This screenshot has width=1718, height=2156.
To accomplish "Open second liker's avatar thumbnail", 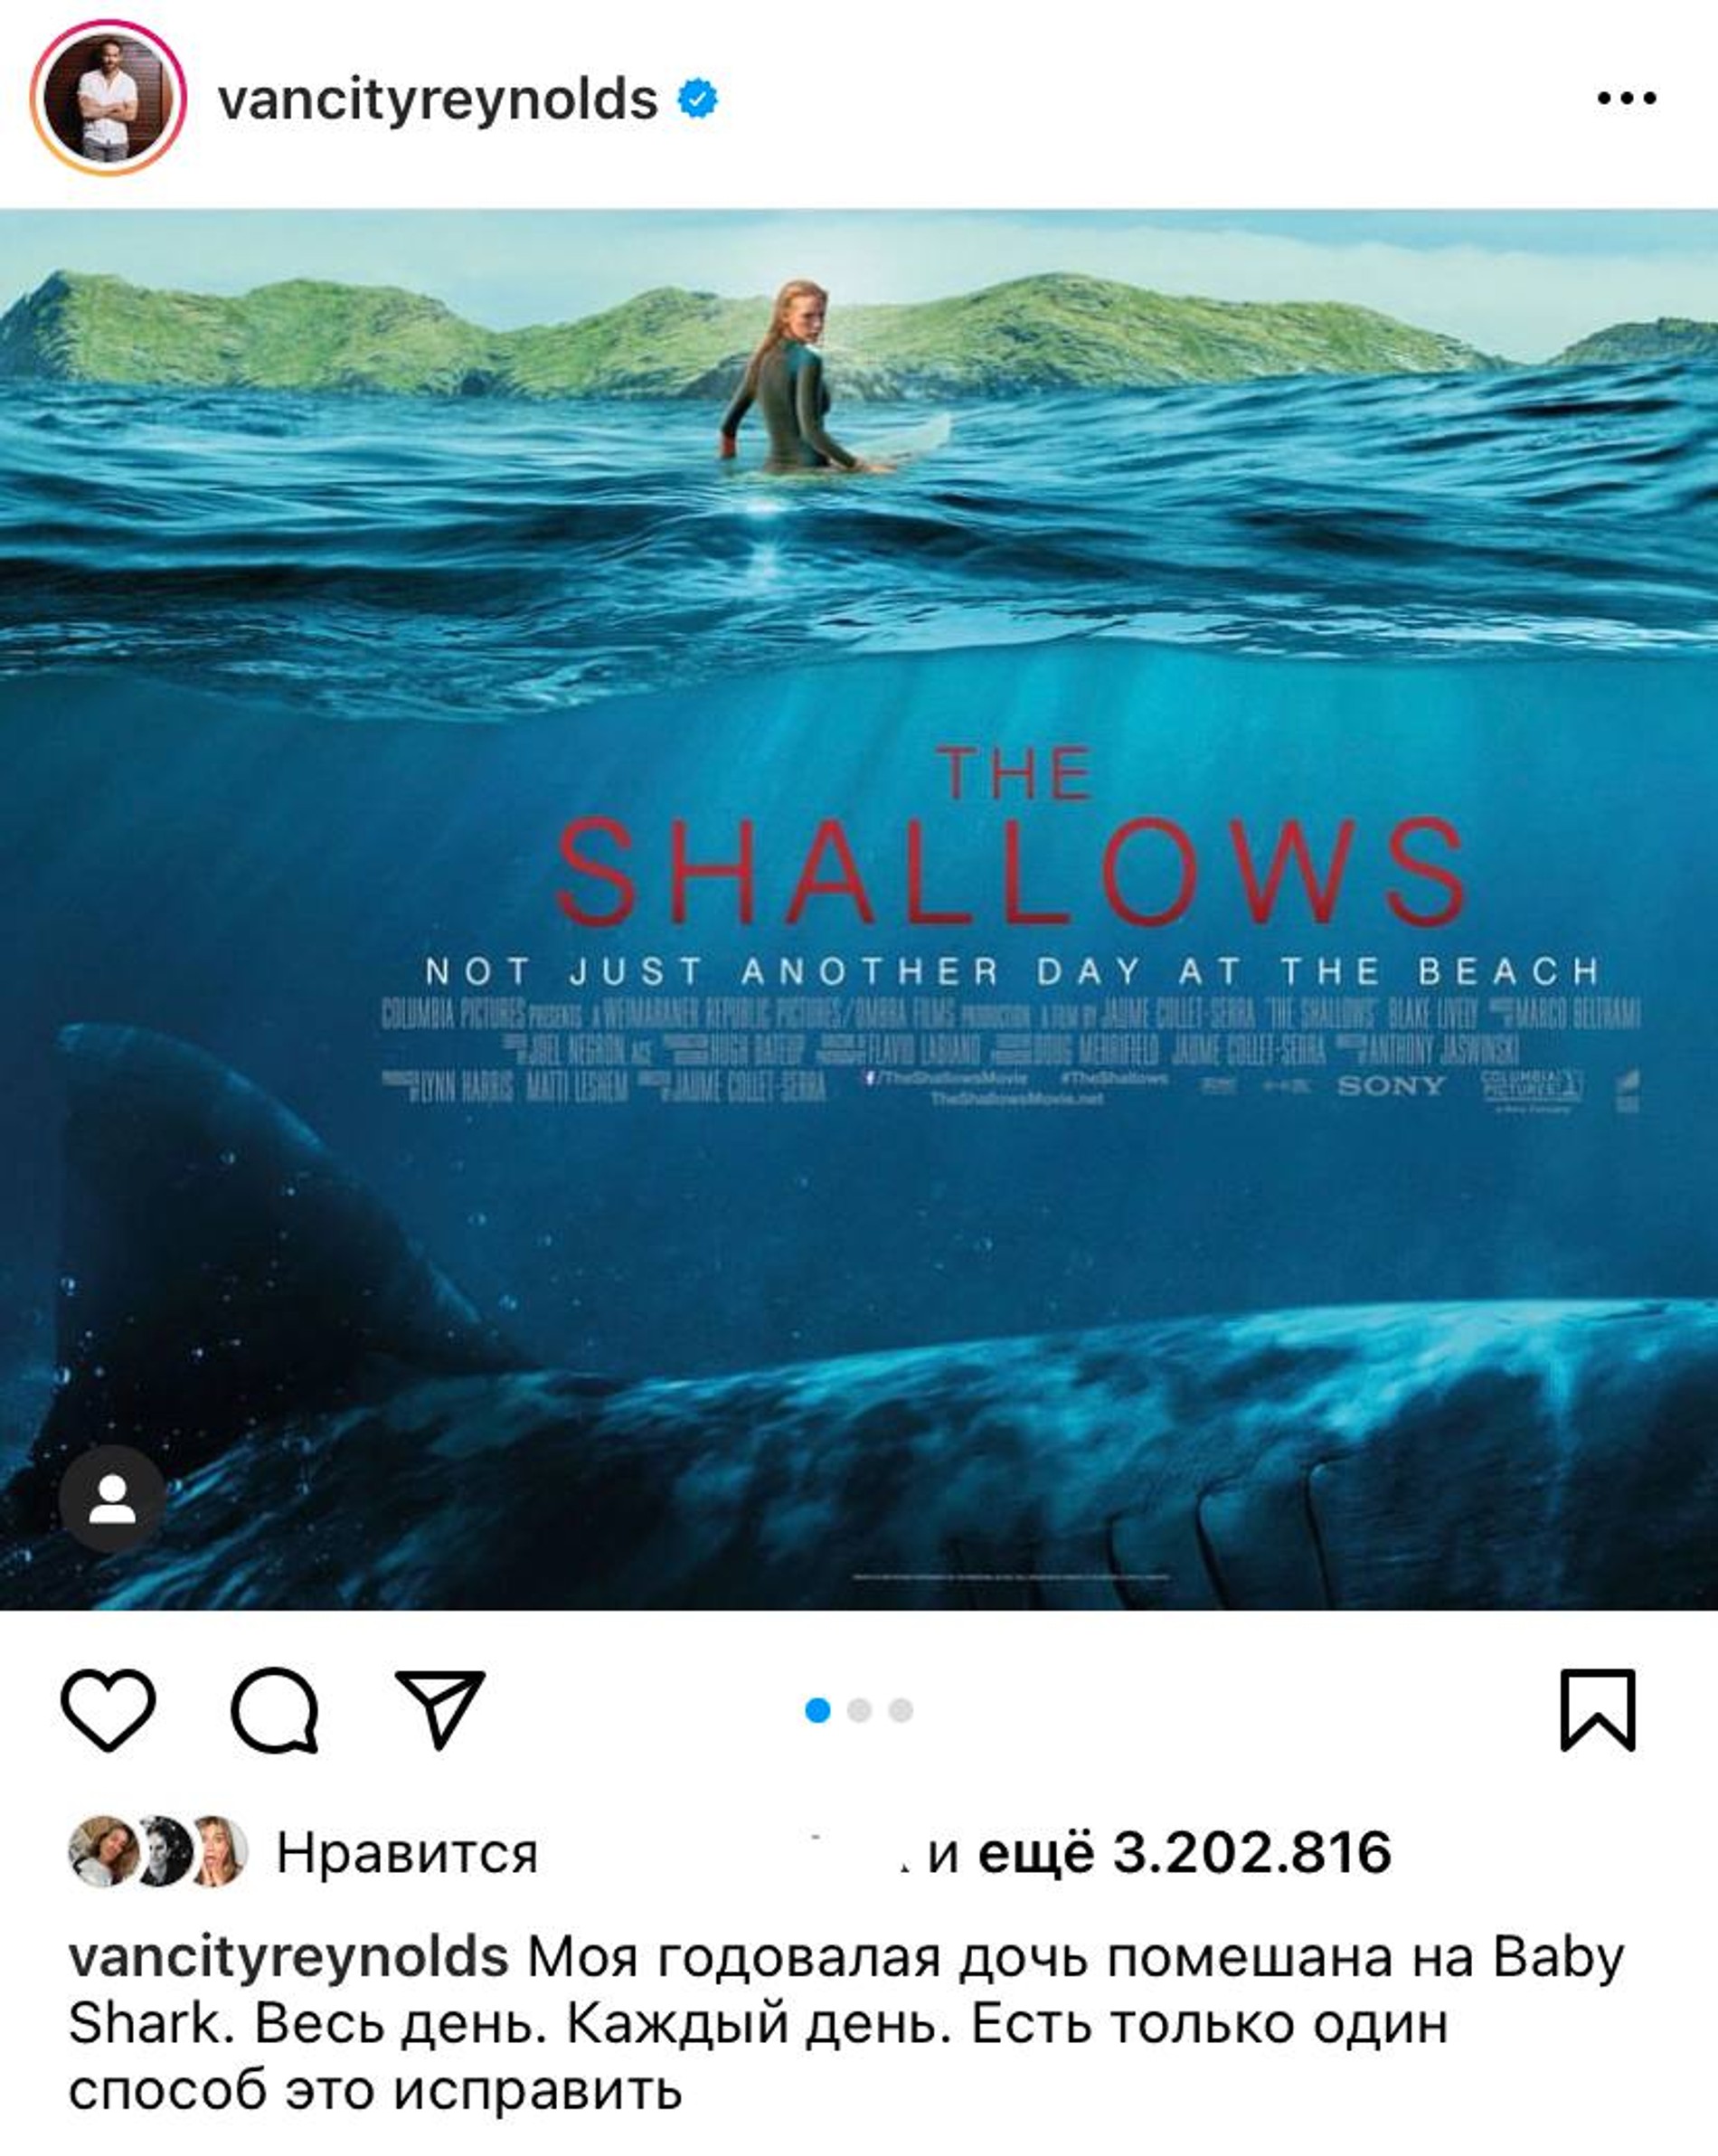I will [162, 1851].
